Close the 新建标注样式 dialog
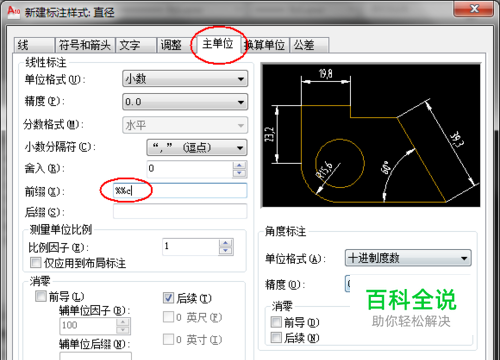The width and height of the screenshot is (500, 360). (473, 9)
